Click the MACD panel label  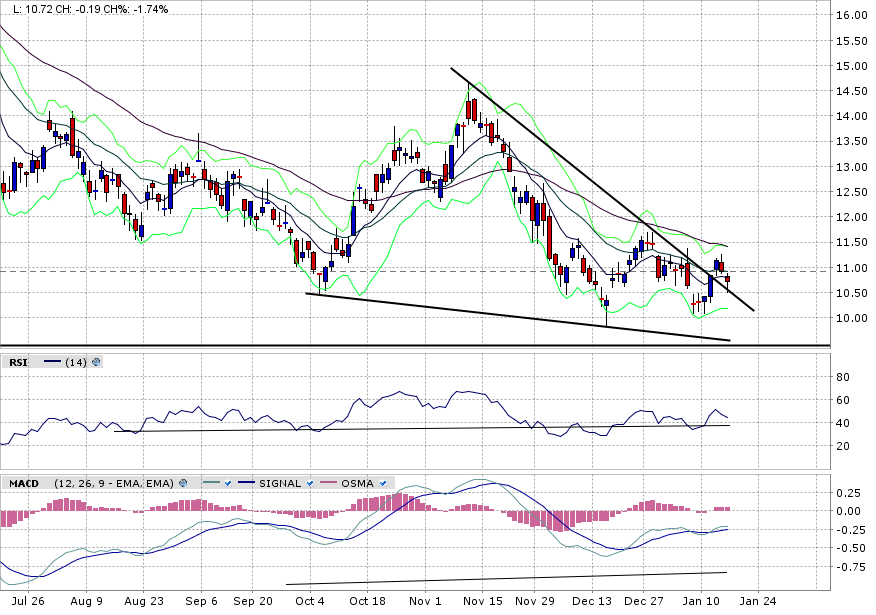23,483
